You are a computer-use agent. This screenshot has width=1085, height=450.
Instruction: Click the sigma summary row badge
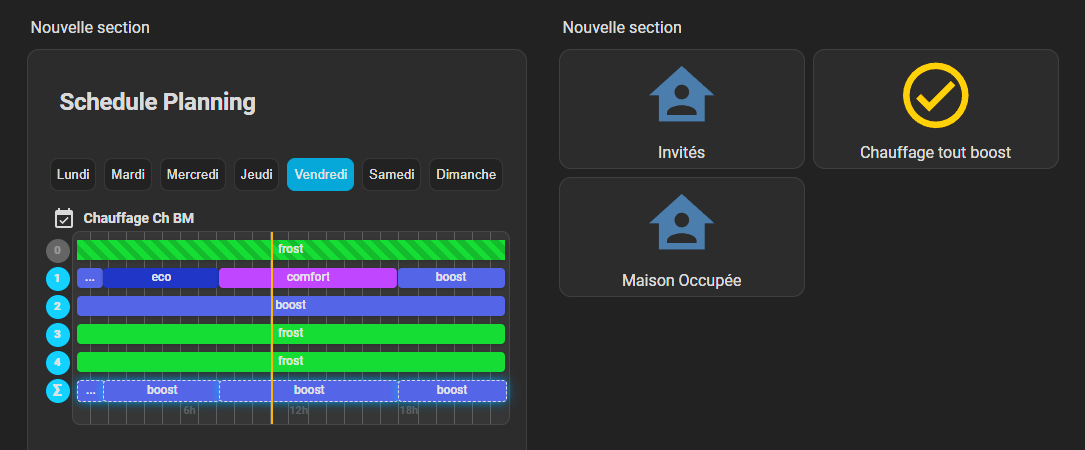click(x=58, y=390)
